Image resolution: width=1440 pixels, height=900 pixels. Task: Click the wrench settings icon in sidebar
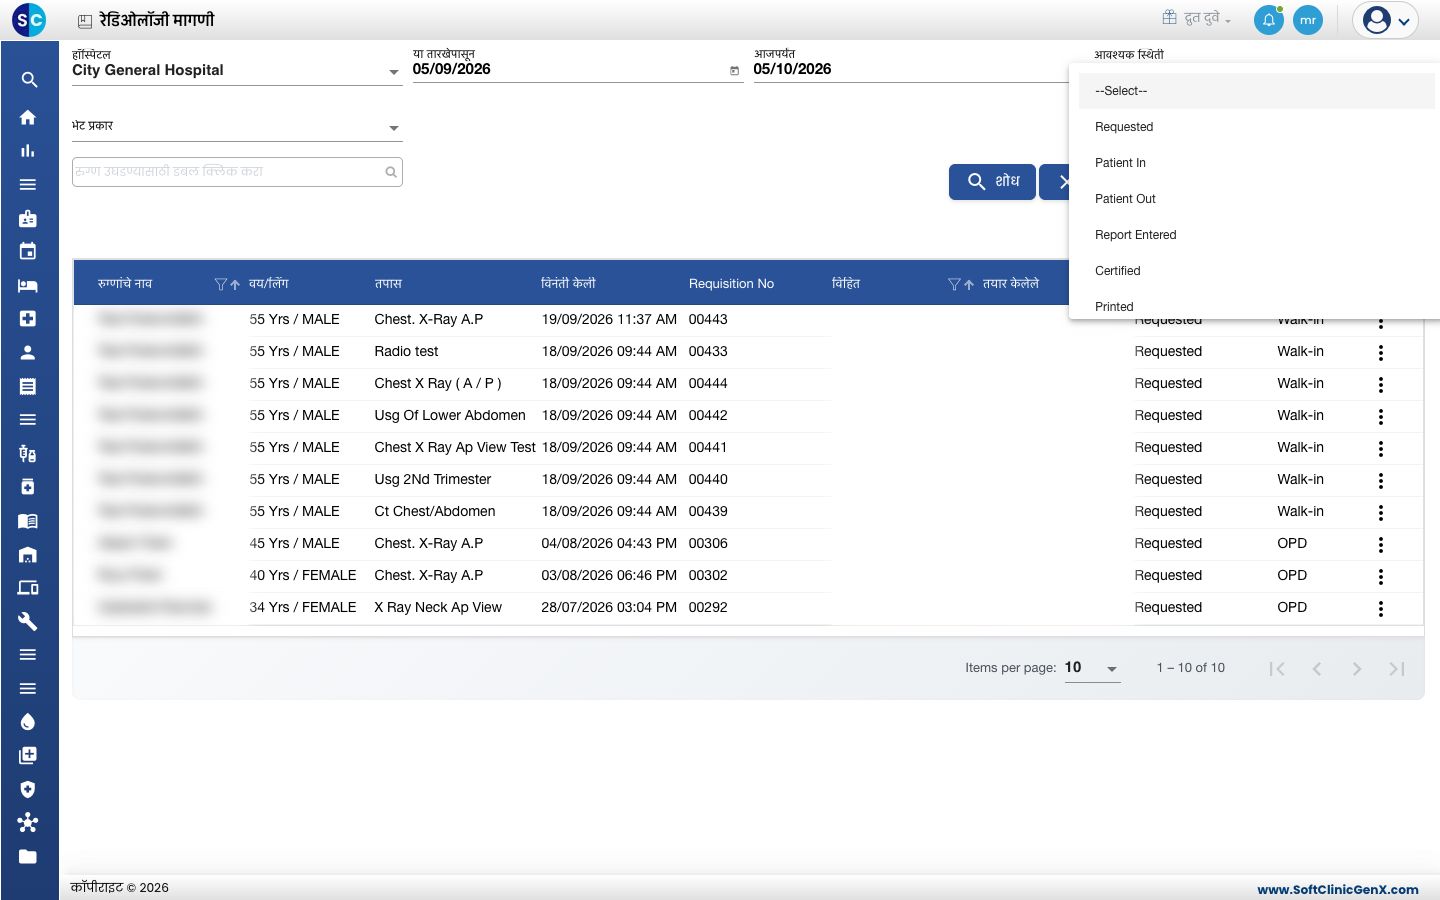point(28,621)
